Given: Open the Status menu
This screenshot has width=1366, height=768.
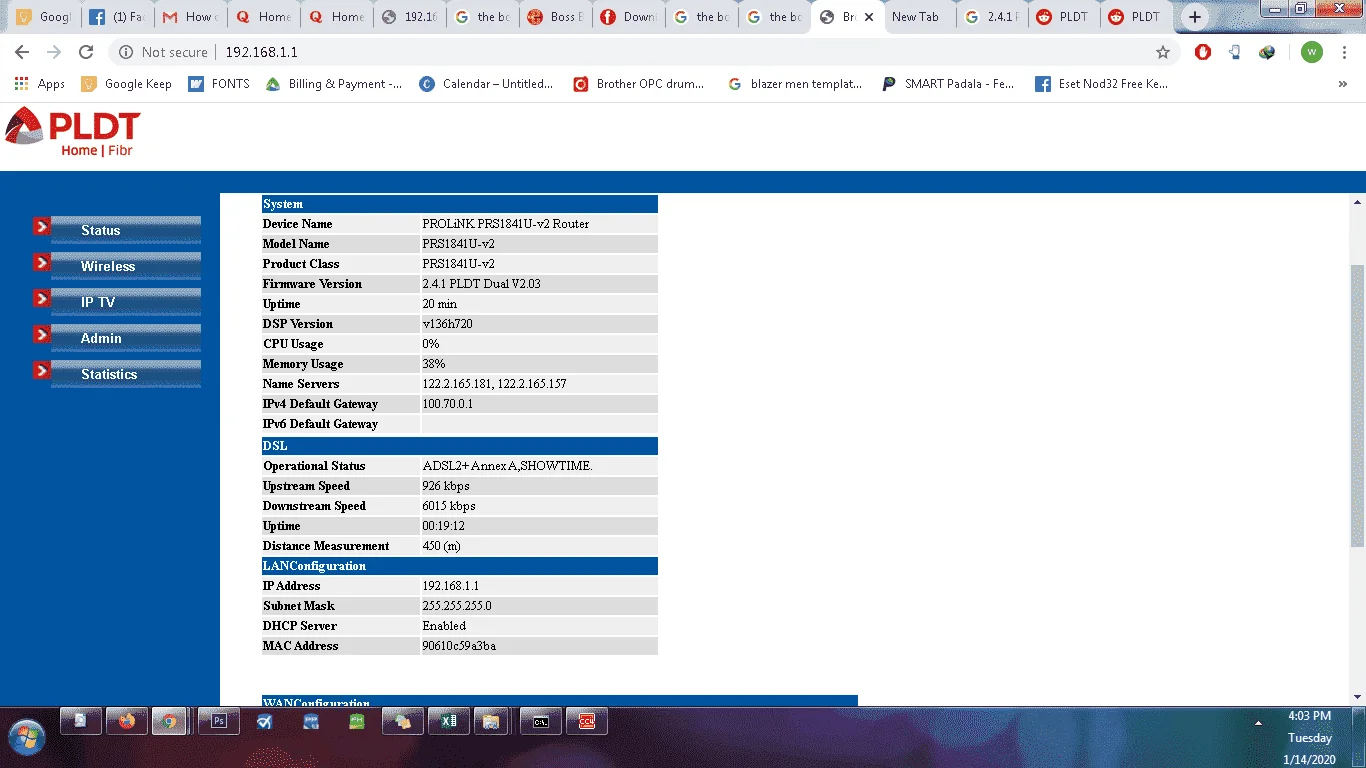Looking at the screenshot, I should (x=126, y=230).
